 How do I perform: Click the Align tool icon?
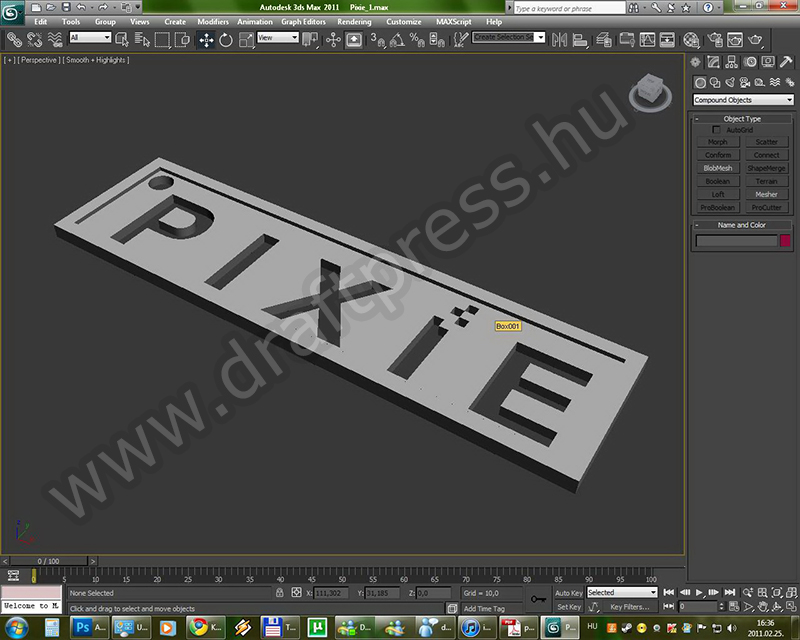point(580,40)
